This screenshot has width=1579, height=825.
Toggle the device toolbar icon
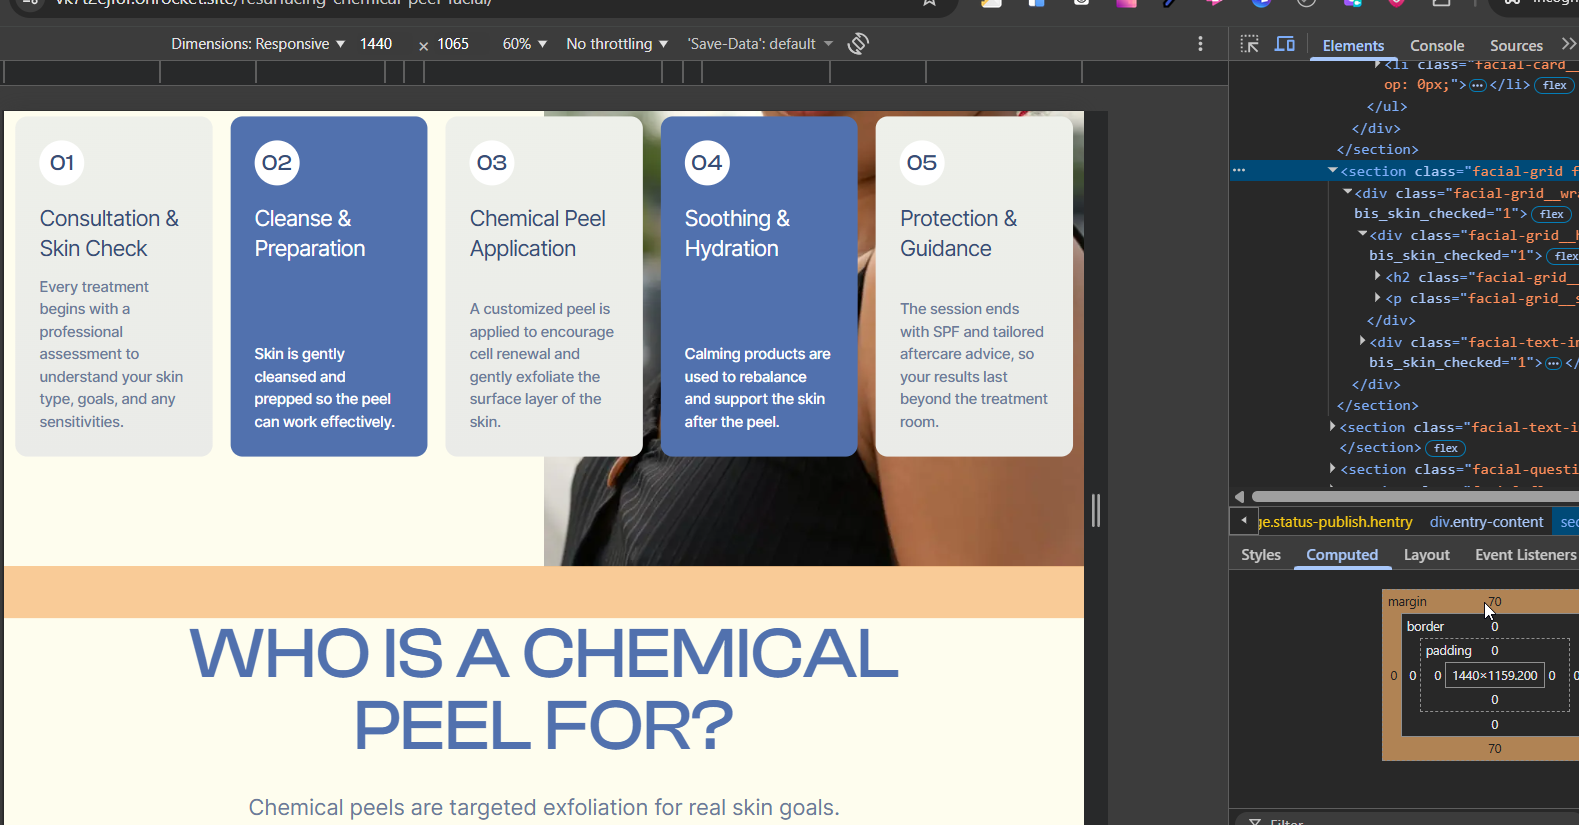[1285, 44]
